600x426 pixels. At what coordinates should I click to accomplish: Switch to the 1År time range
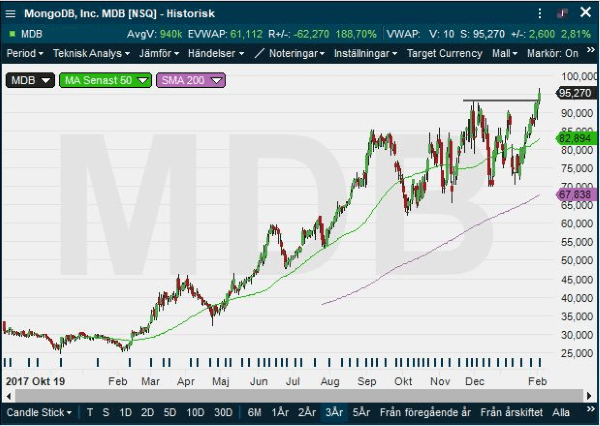(280, 413)
